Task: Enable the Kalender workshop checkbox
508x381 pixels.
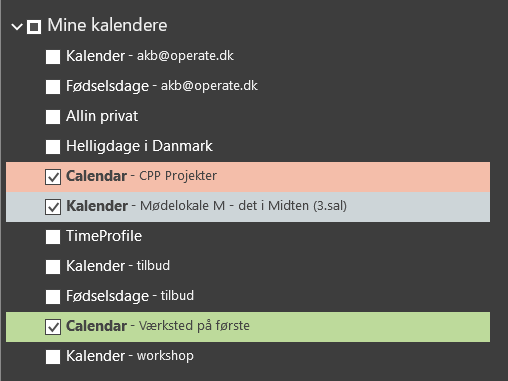Action: [x=53, y=357]
